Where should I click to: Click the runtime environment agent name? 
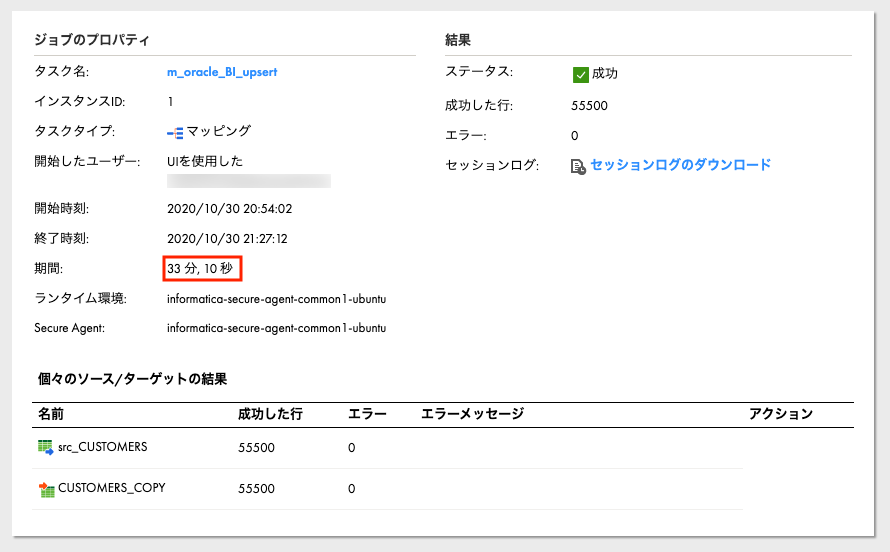click(276, 299)
